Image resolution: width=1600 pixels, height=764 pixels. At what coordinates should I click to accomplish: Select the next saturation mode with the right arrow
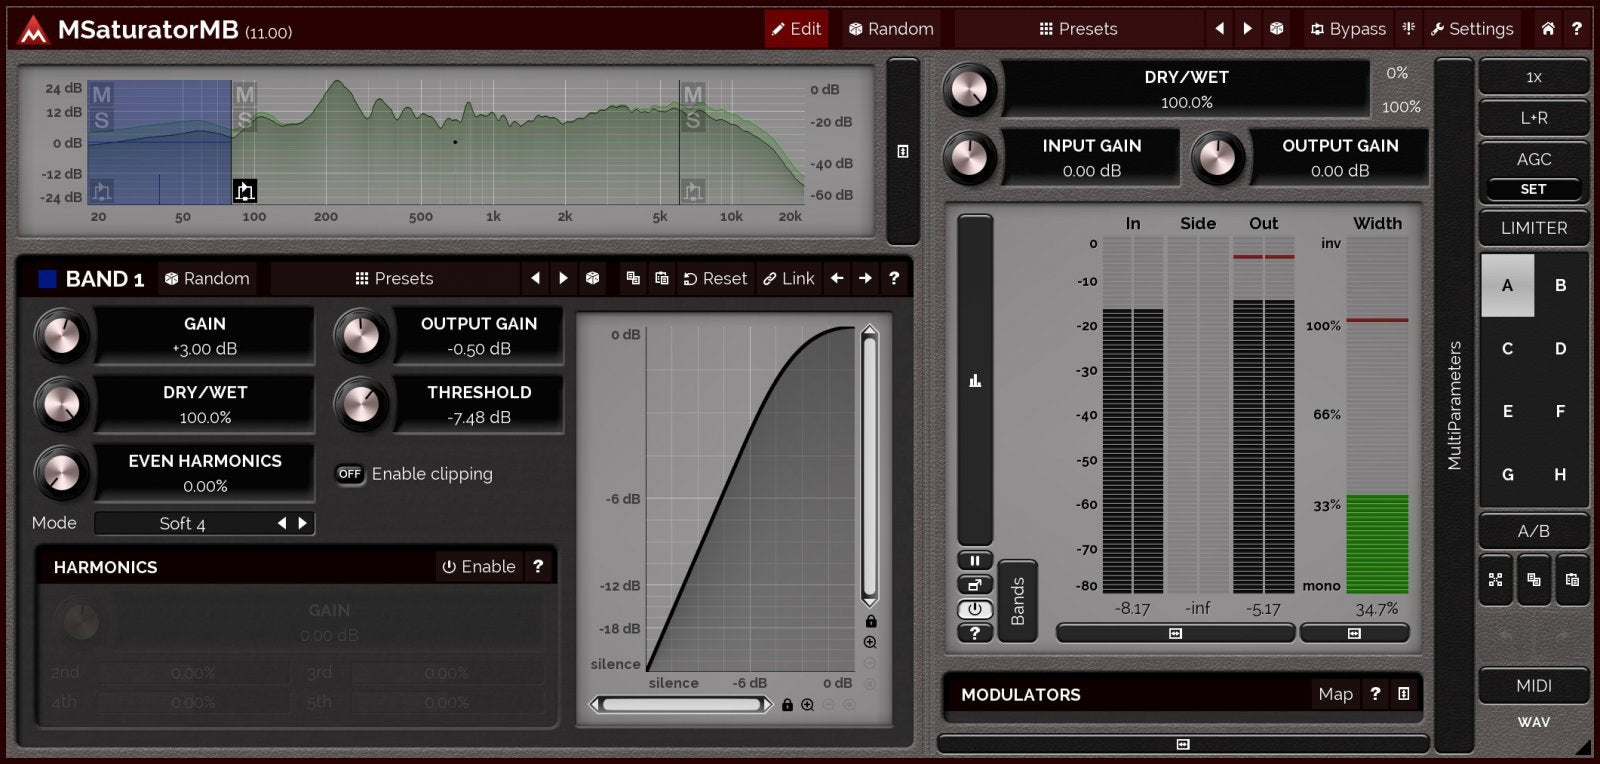click(302, 523)
